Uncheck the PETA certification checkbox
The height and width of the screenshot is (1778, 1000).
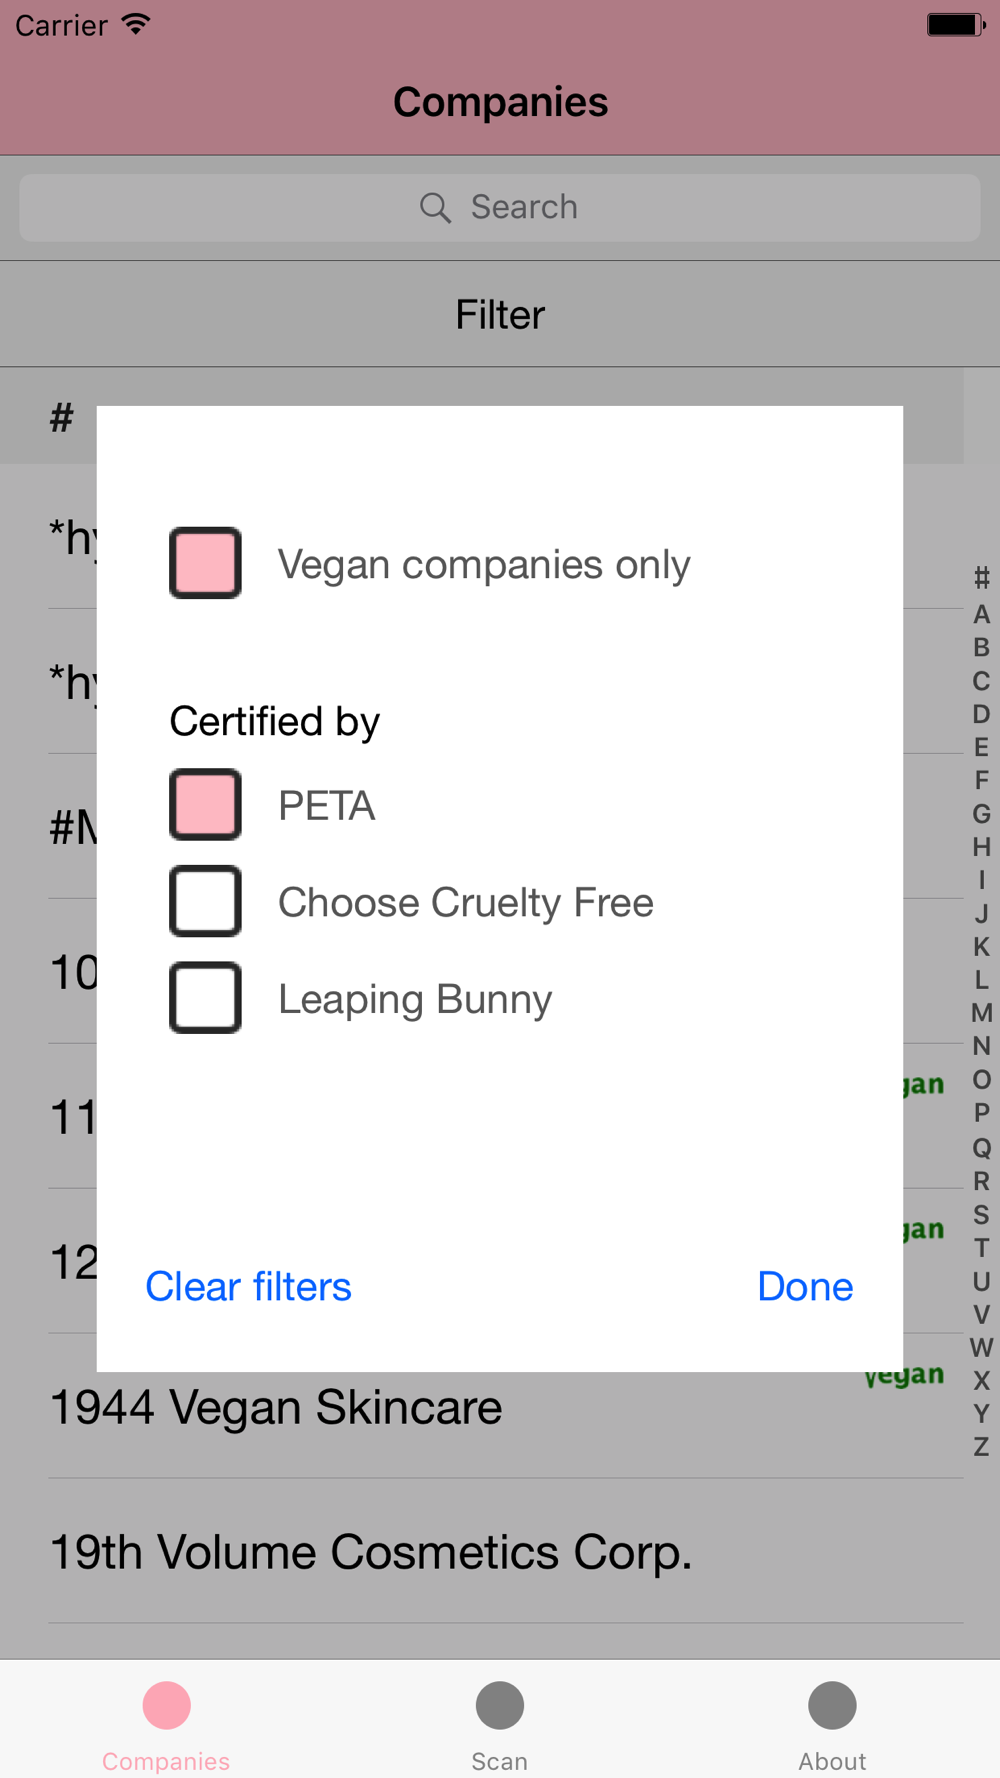tap(205, 804)
